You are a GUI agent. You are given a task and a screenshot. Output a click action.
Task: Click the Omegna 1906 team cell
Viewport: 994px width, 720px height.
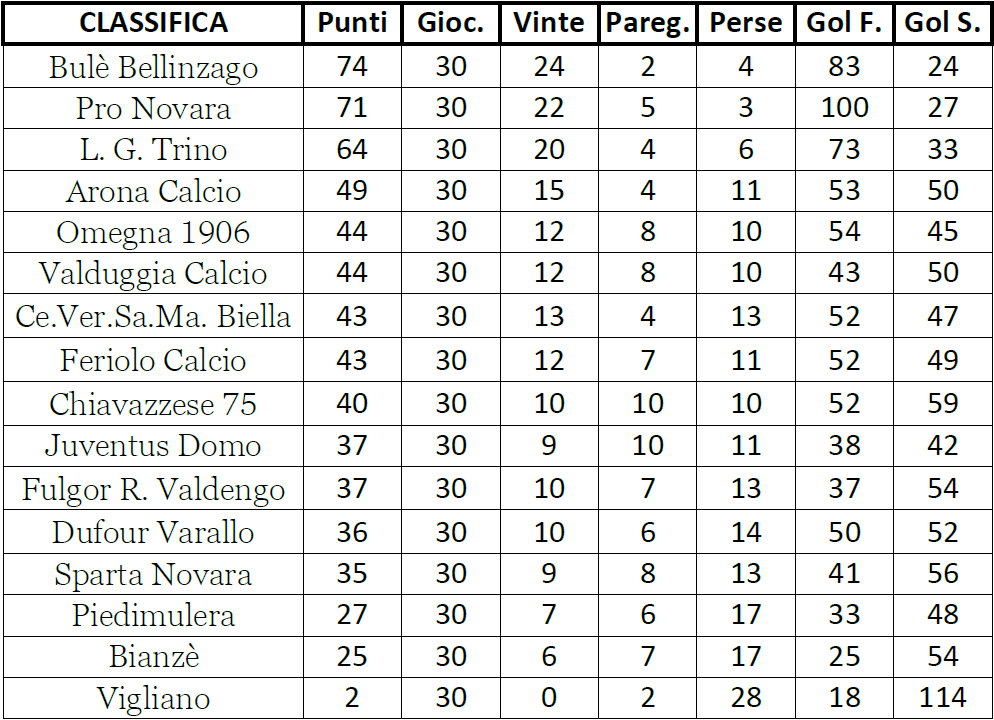click(153, 232)
